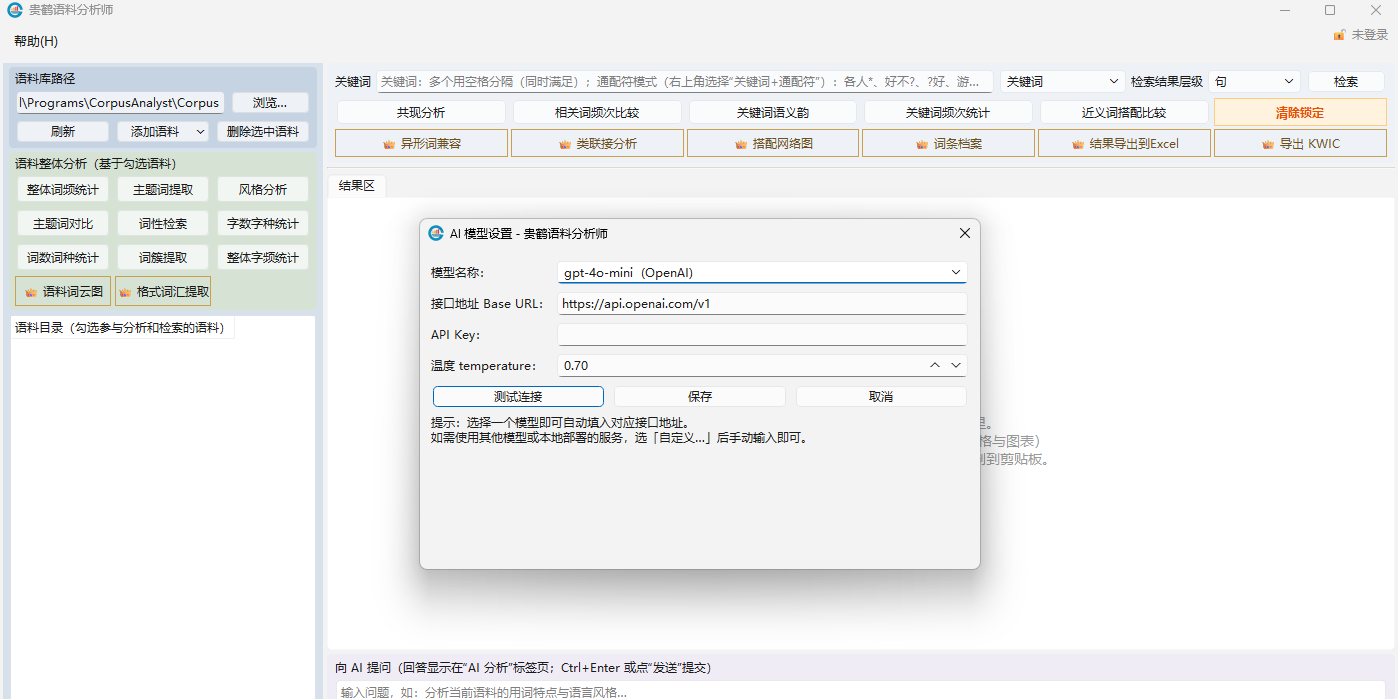
Task: Click 词簇提取 button
Action: 163,257
